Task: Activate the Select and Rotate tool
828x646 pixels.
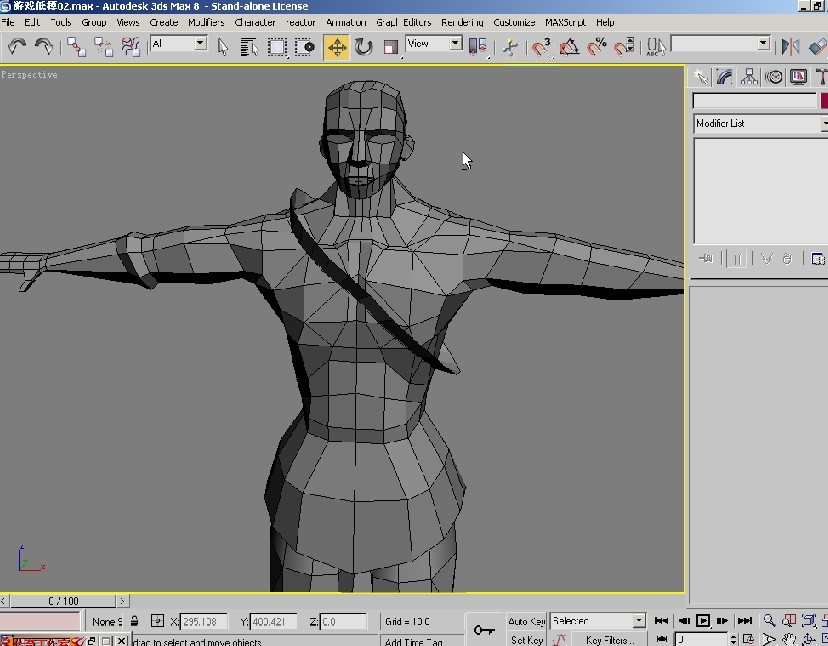Action: pos(363,46)
